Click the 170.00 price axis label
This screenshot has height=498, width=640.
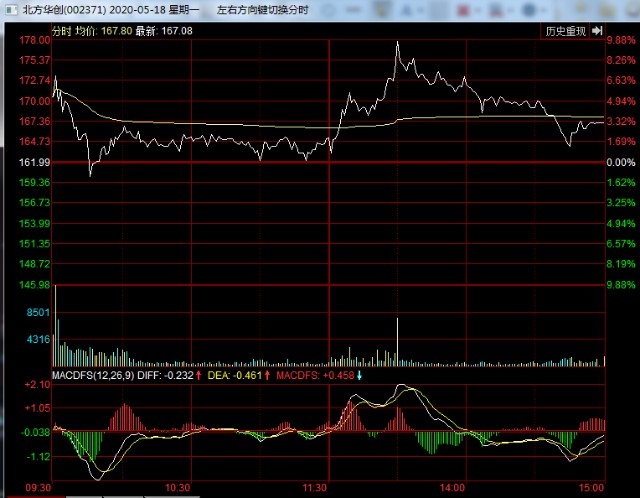coord(35,101)
